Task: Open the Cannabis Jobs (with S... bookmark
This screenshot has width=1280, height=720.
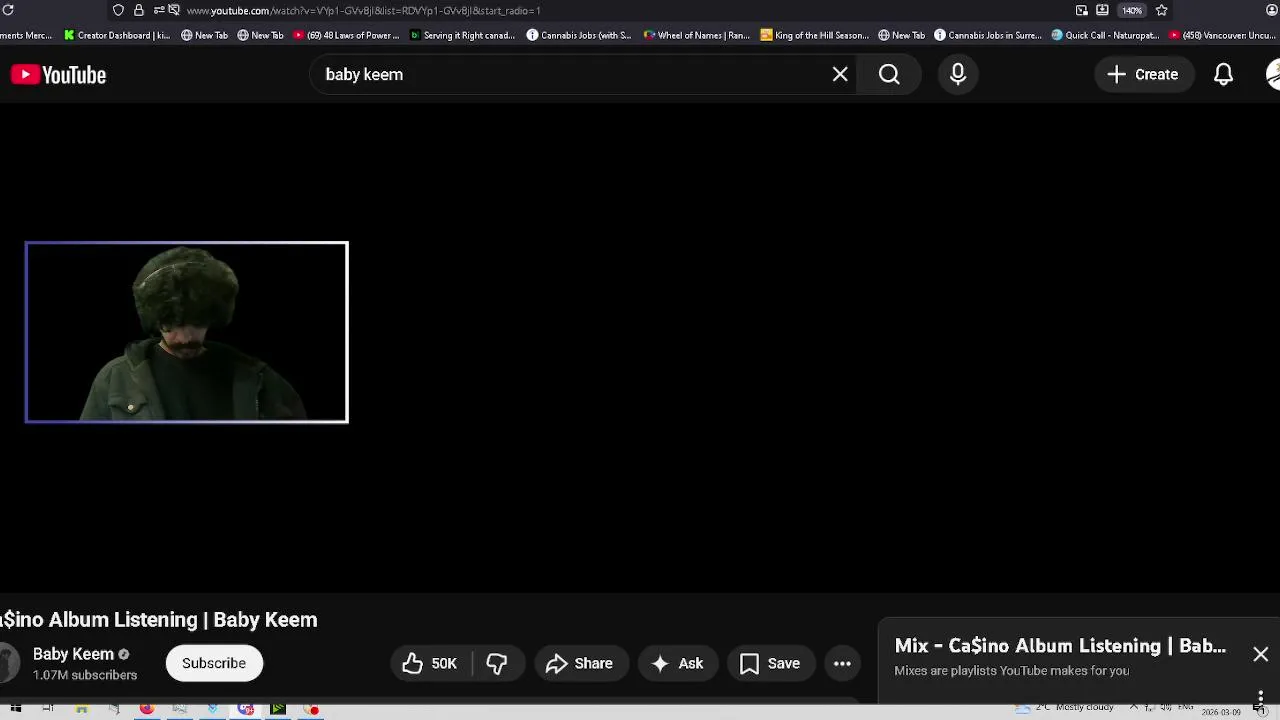Action: (579, 35)
